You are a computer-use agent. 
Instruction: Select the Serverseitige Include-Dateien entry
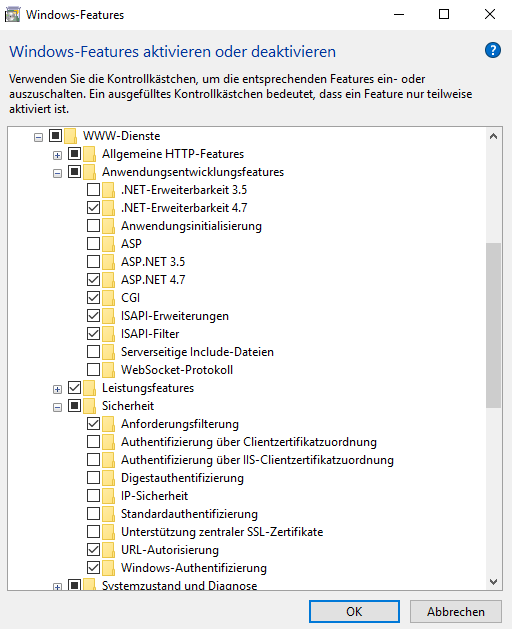click(x=197, y=352)
